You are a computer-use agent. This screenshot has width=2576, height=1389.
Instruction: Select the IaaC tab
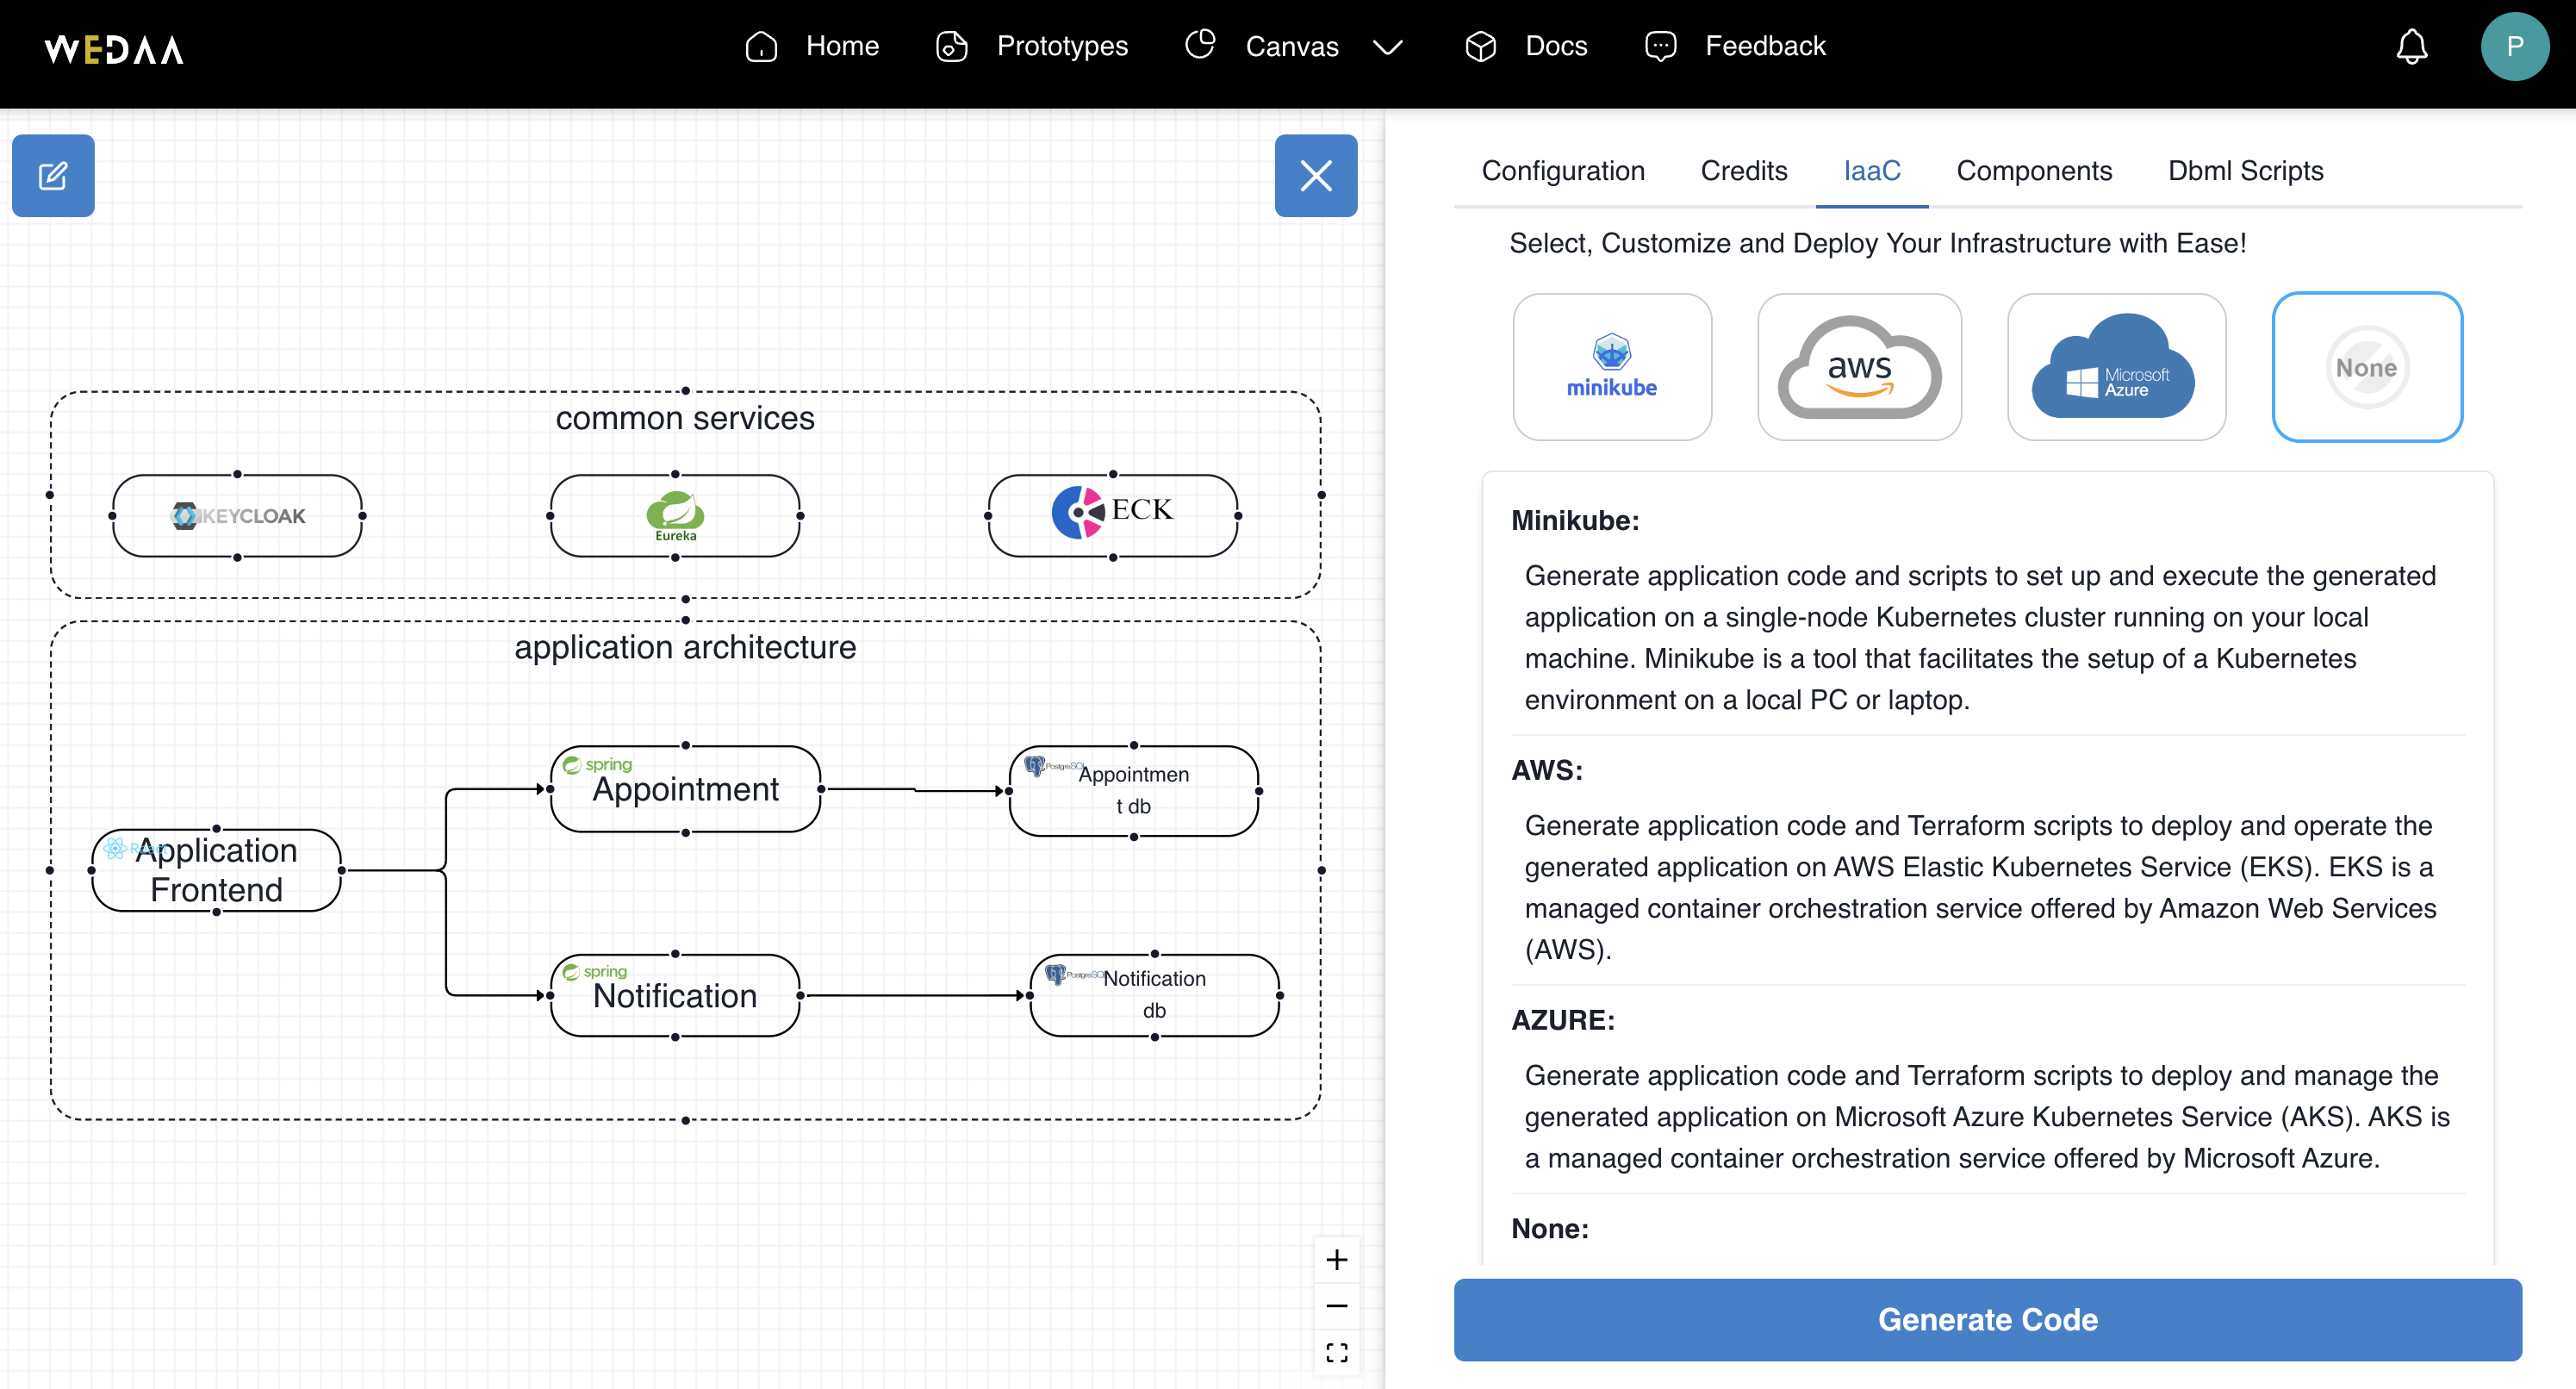[x=1872, y=171]
